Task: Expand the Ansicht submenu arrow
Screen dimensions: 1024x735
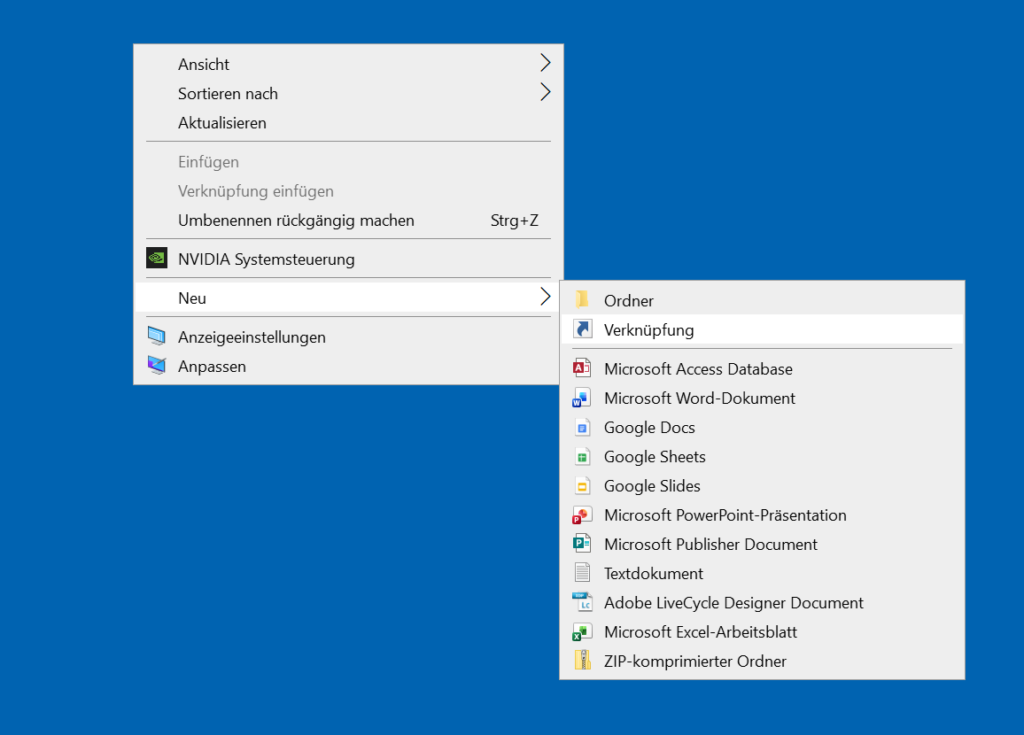Action: (545, 64)
